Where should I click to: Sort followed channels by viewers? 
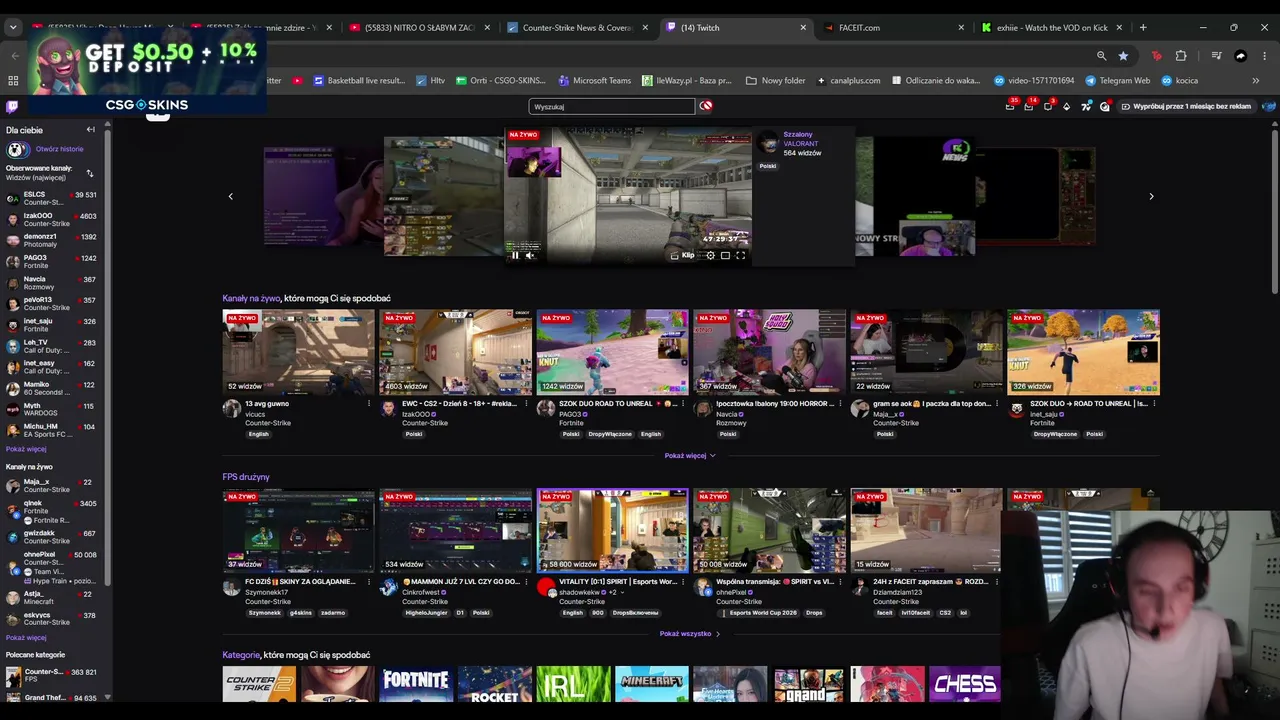coord(89,173)
